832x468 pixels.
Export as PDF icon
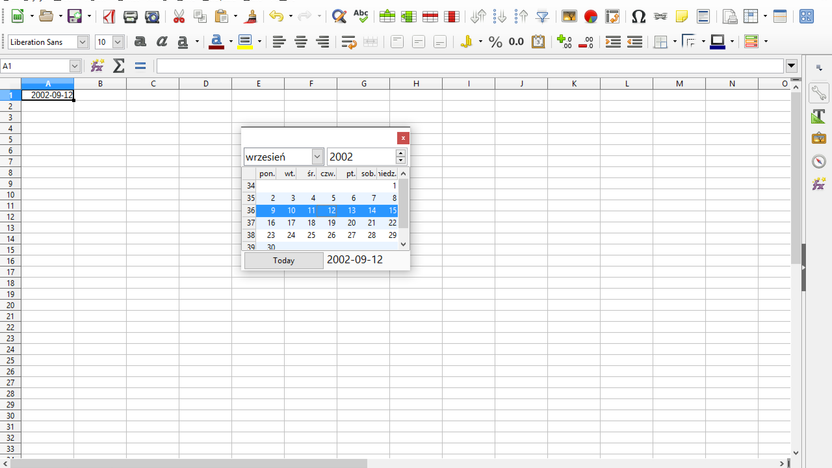pyautogui.click(x=109, y=16)
